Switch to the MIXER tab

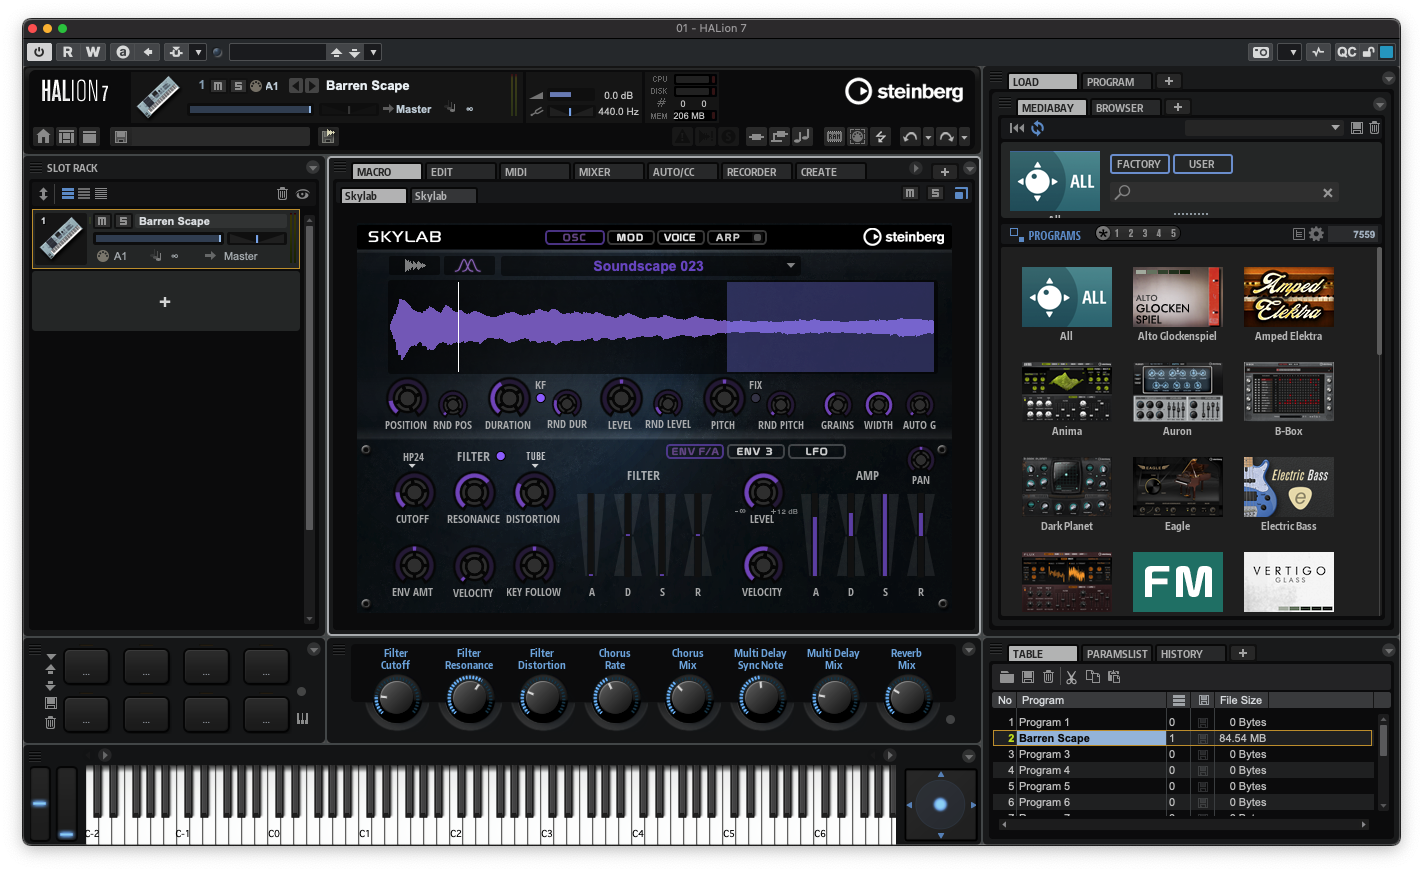click(608, 172)
